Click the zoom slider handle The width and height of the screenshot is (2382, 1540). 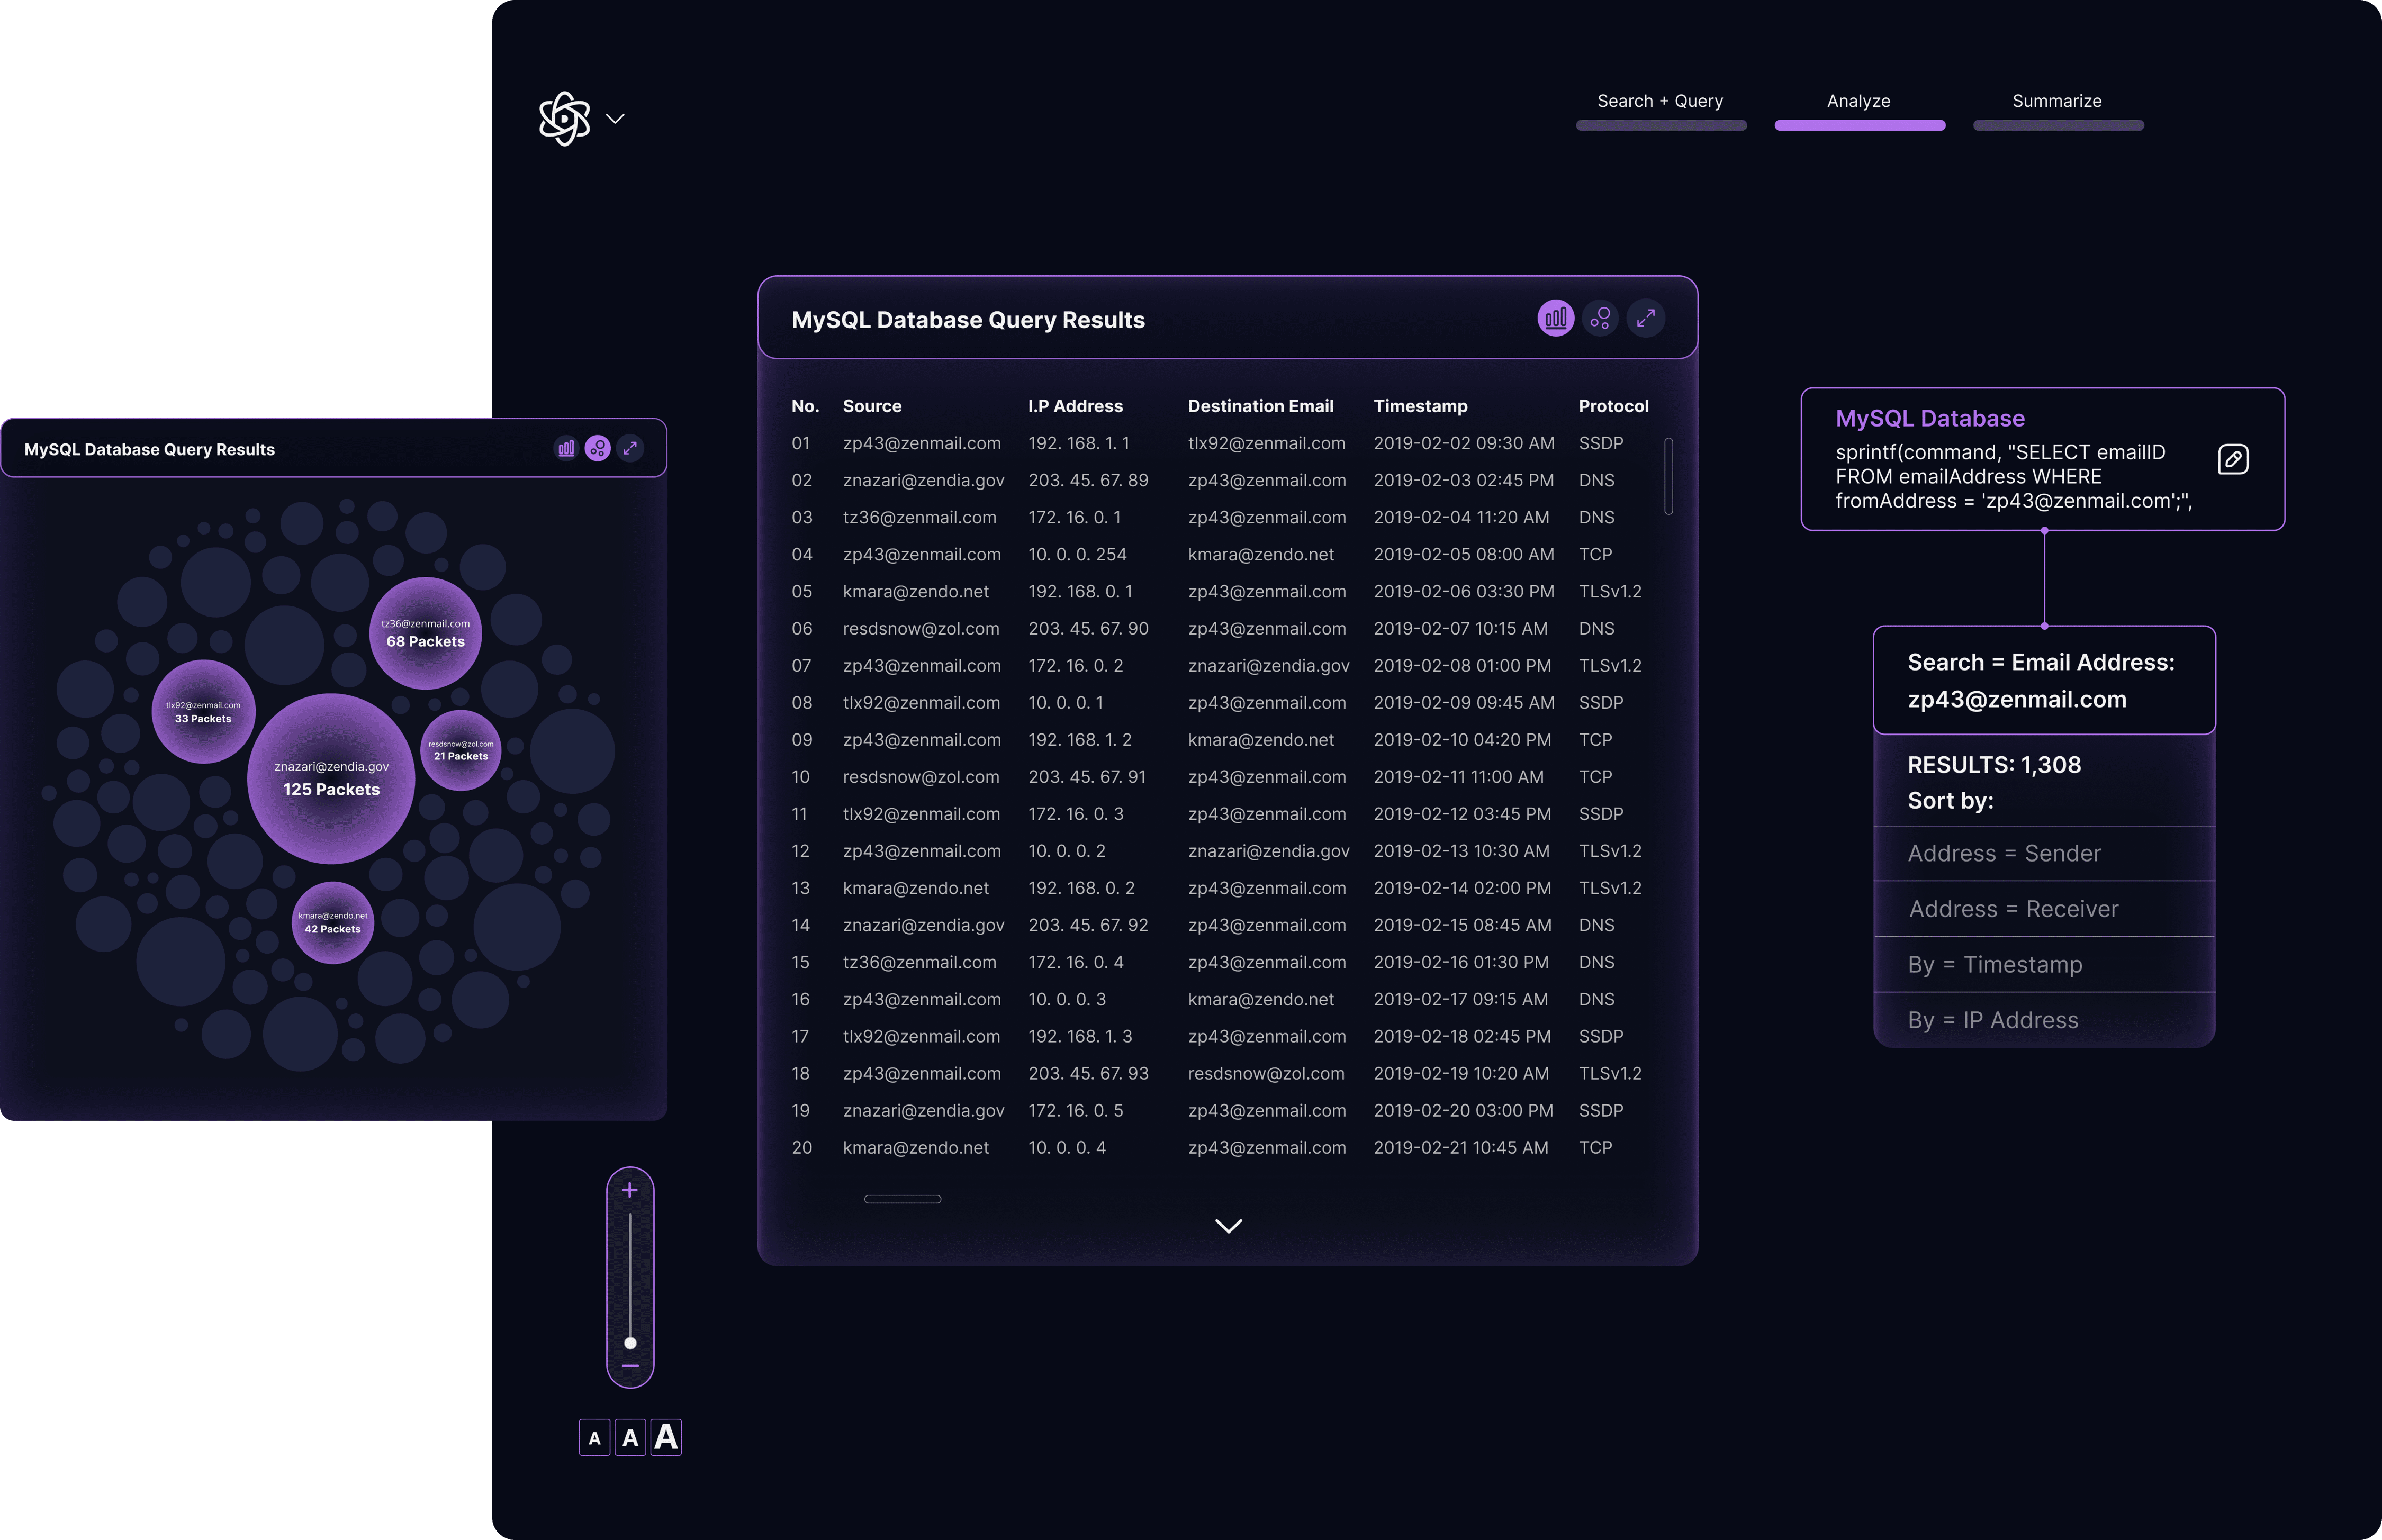pyautogui.click(x=630, y=1343)
